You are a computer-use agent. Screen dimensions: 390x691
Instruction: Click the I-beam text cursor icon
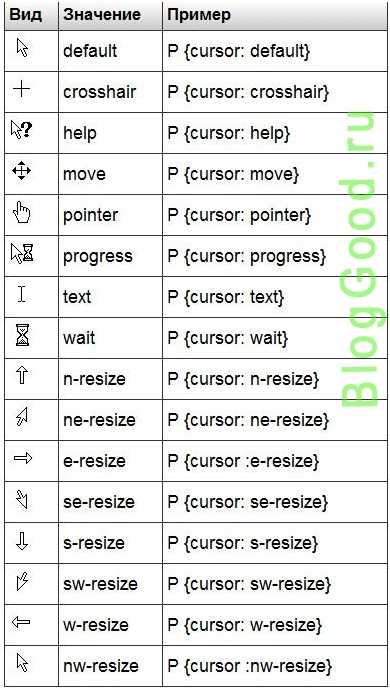pyautogui.click(x=22, y=294)
